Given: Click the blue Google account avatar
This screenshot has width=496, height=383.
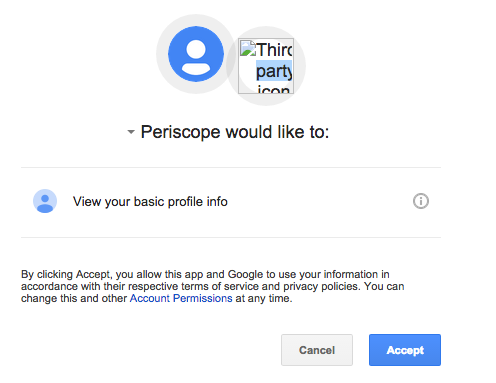Looking at the screenshot, I should (x=196, y=54).
